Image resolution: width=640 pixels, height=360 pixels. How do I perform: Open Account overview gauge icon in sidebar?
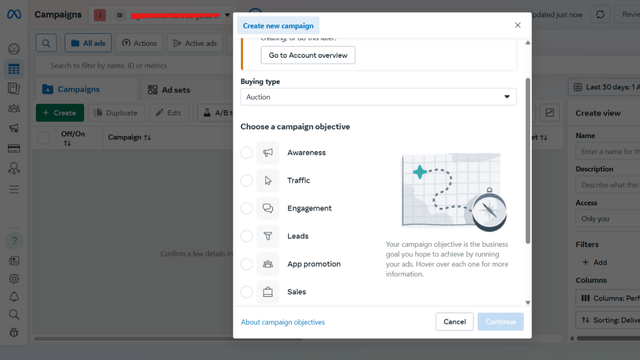pos(14,49)
